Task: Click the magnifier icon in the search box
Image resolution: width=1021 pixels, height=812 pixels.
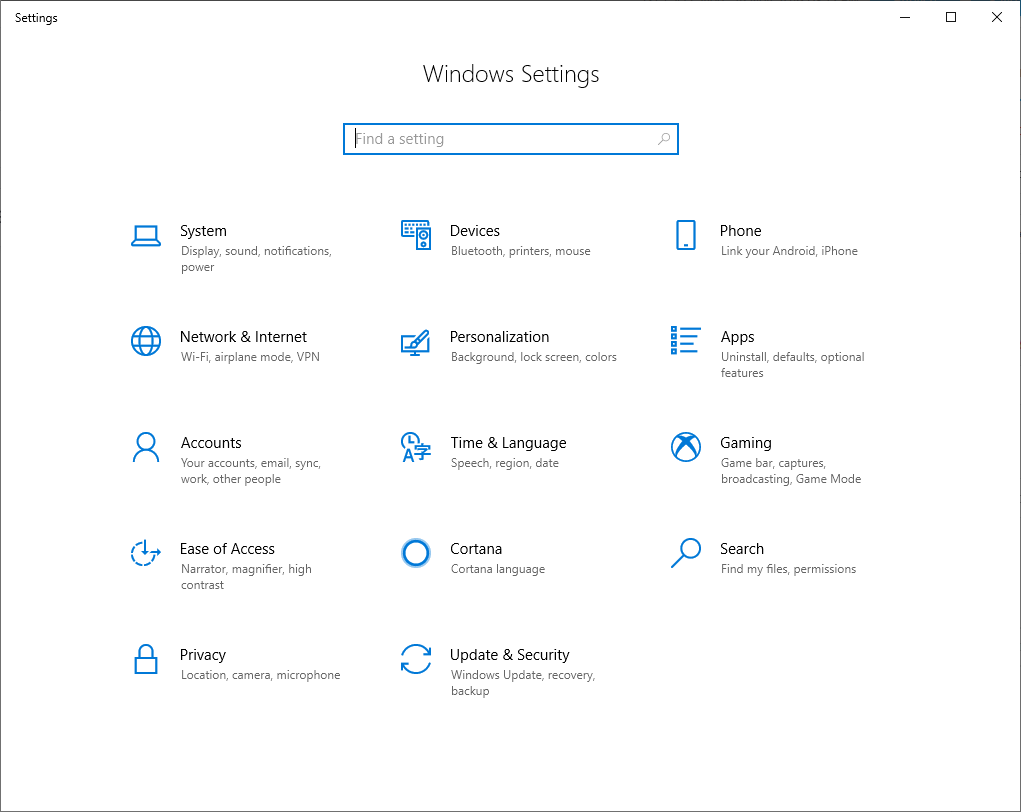Action: tap(664, 139)
